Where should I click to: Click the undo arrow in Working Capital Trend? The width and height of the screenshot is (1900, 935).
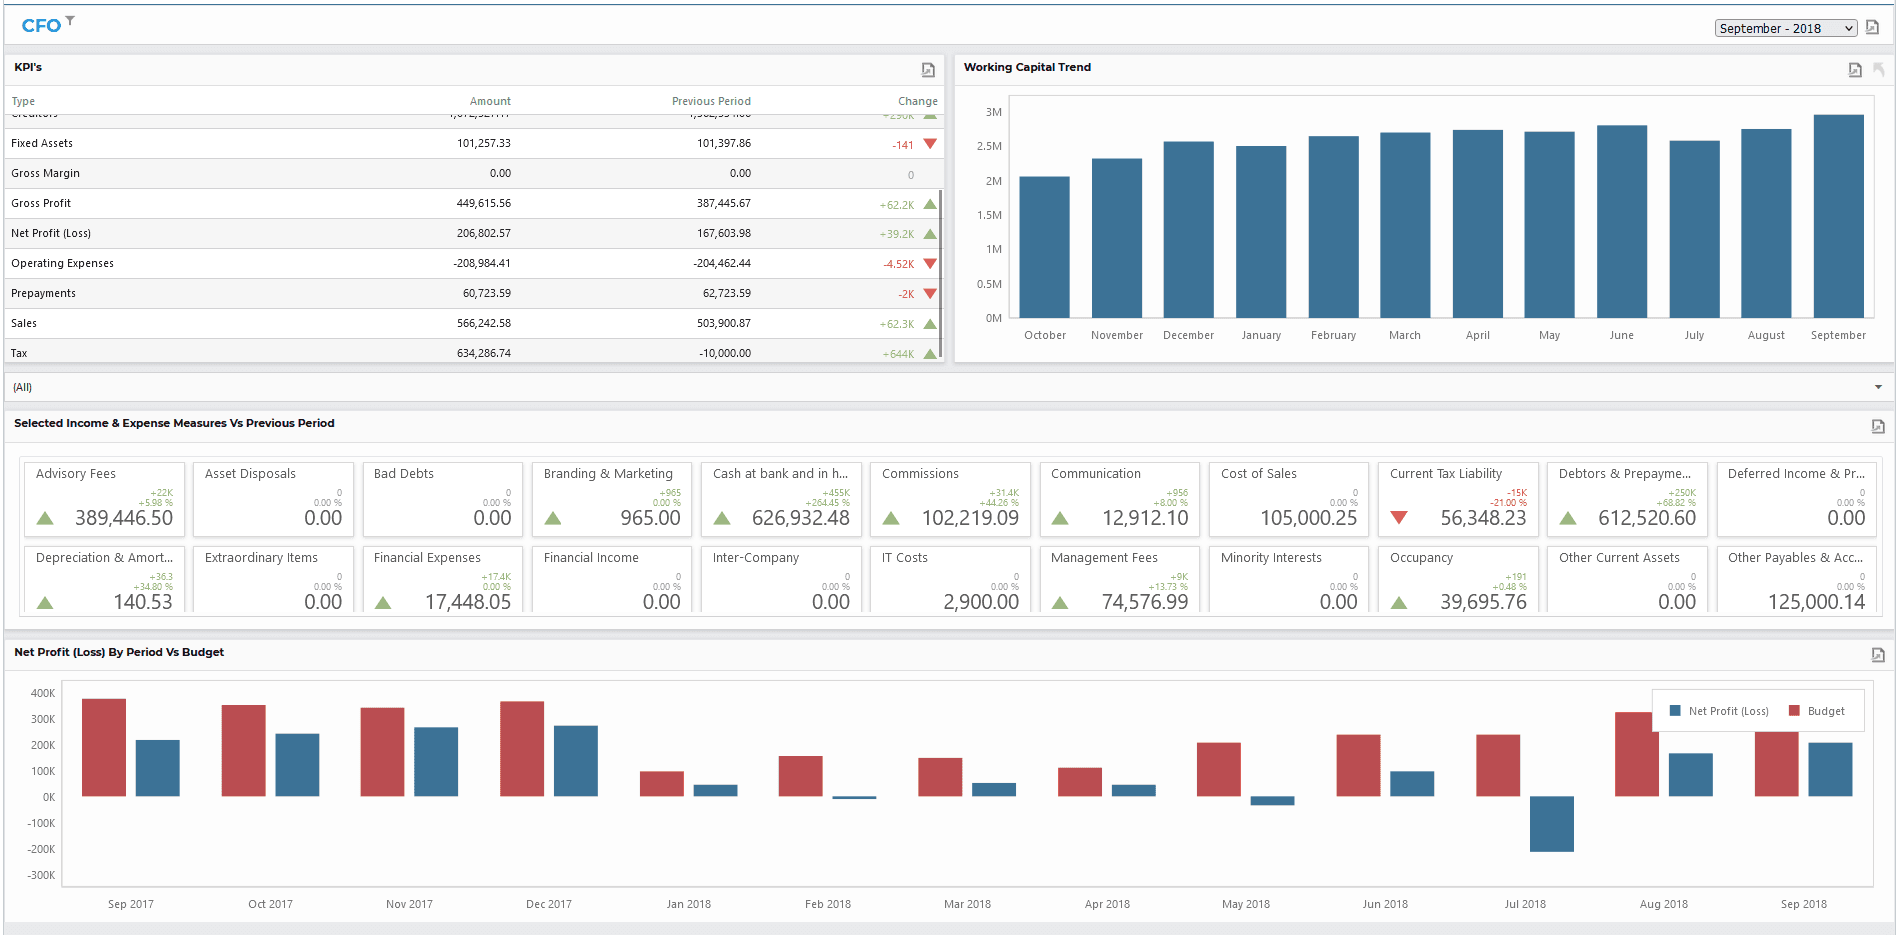coord(1879,69)
